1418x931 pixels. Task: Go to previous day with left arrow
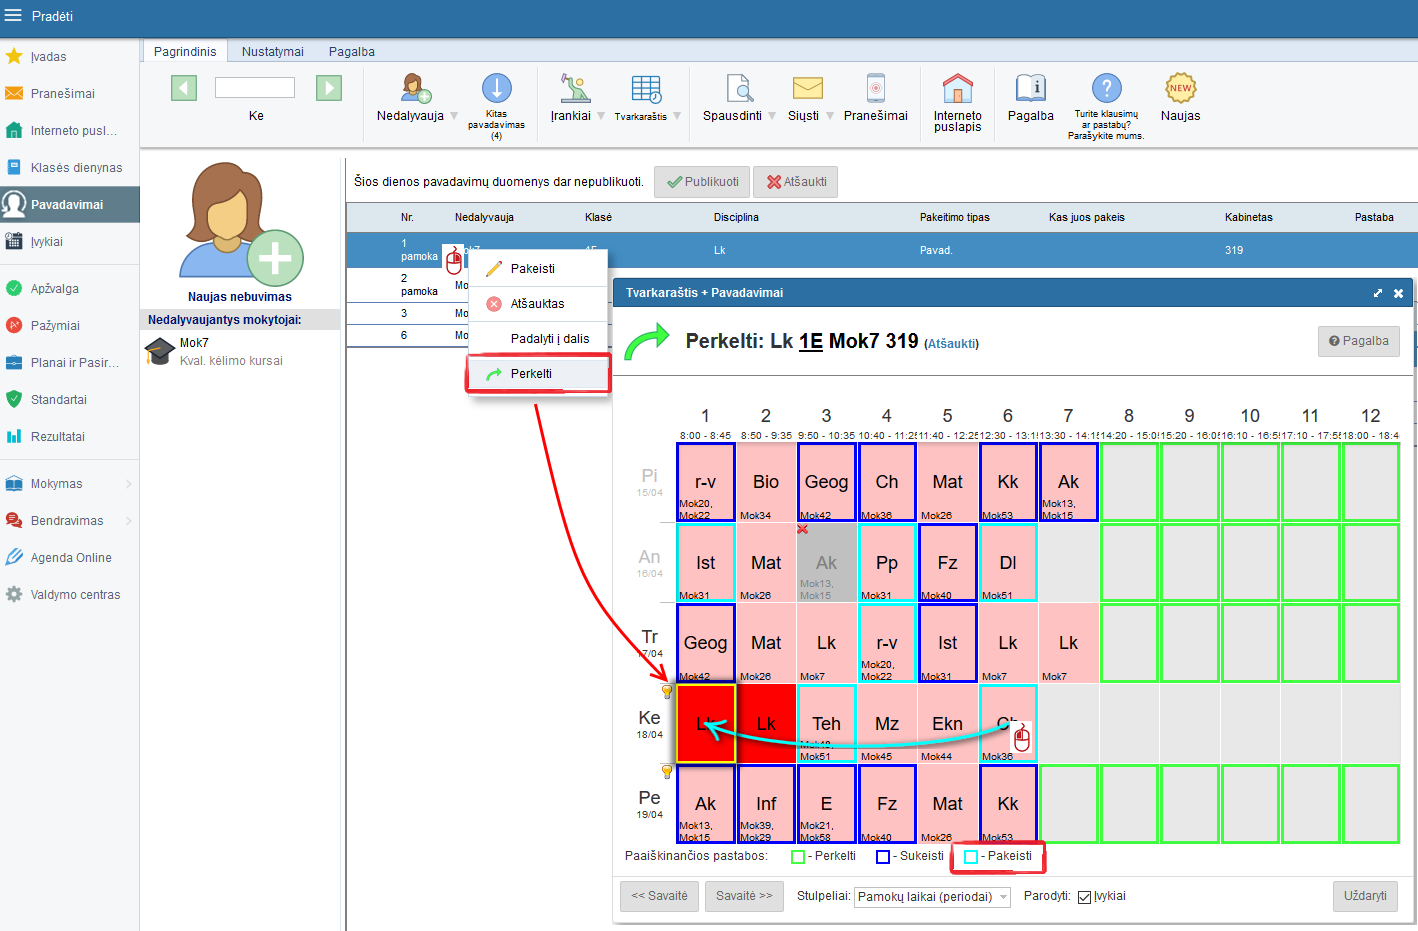(x=184, y=88)
